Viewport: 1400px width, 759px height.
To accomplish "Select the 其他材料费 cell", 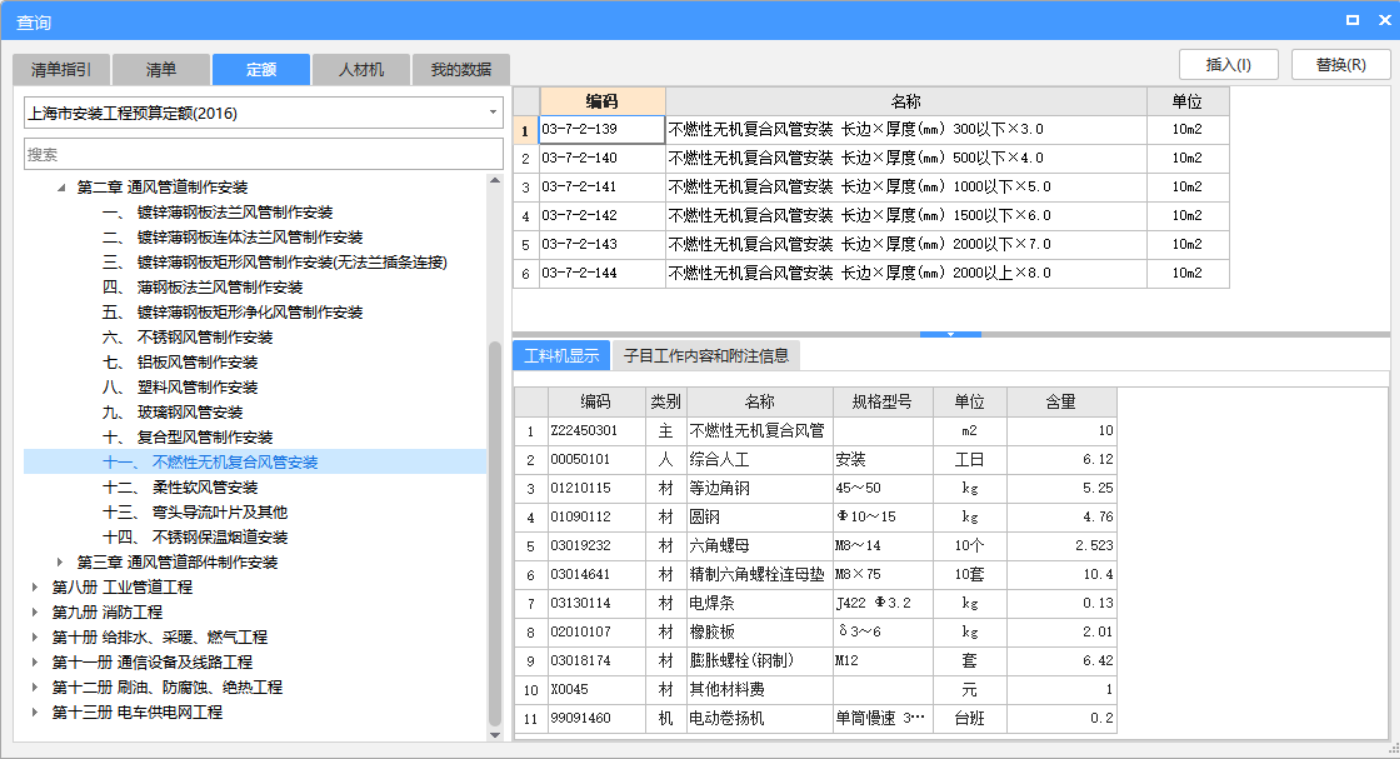I will point(759,690).
